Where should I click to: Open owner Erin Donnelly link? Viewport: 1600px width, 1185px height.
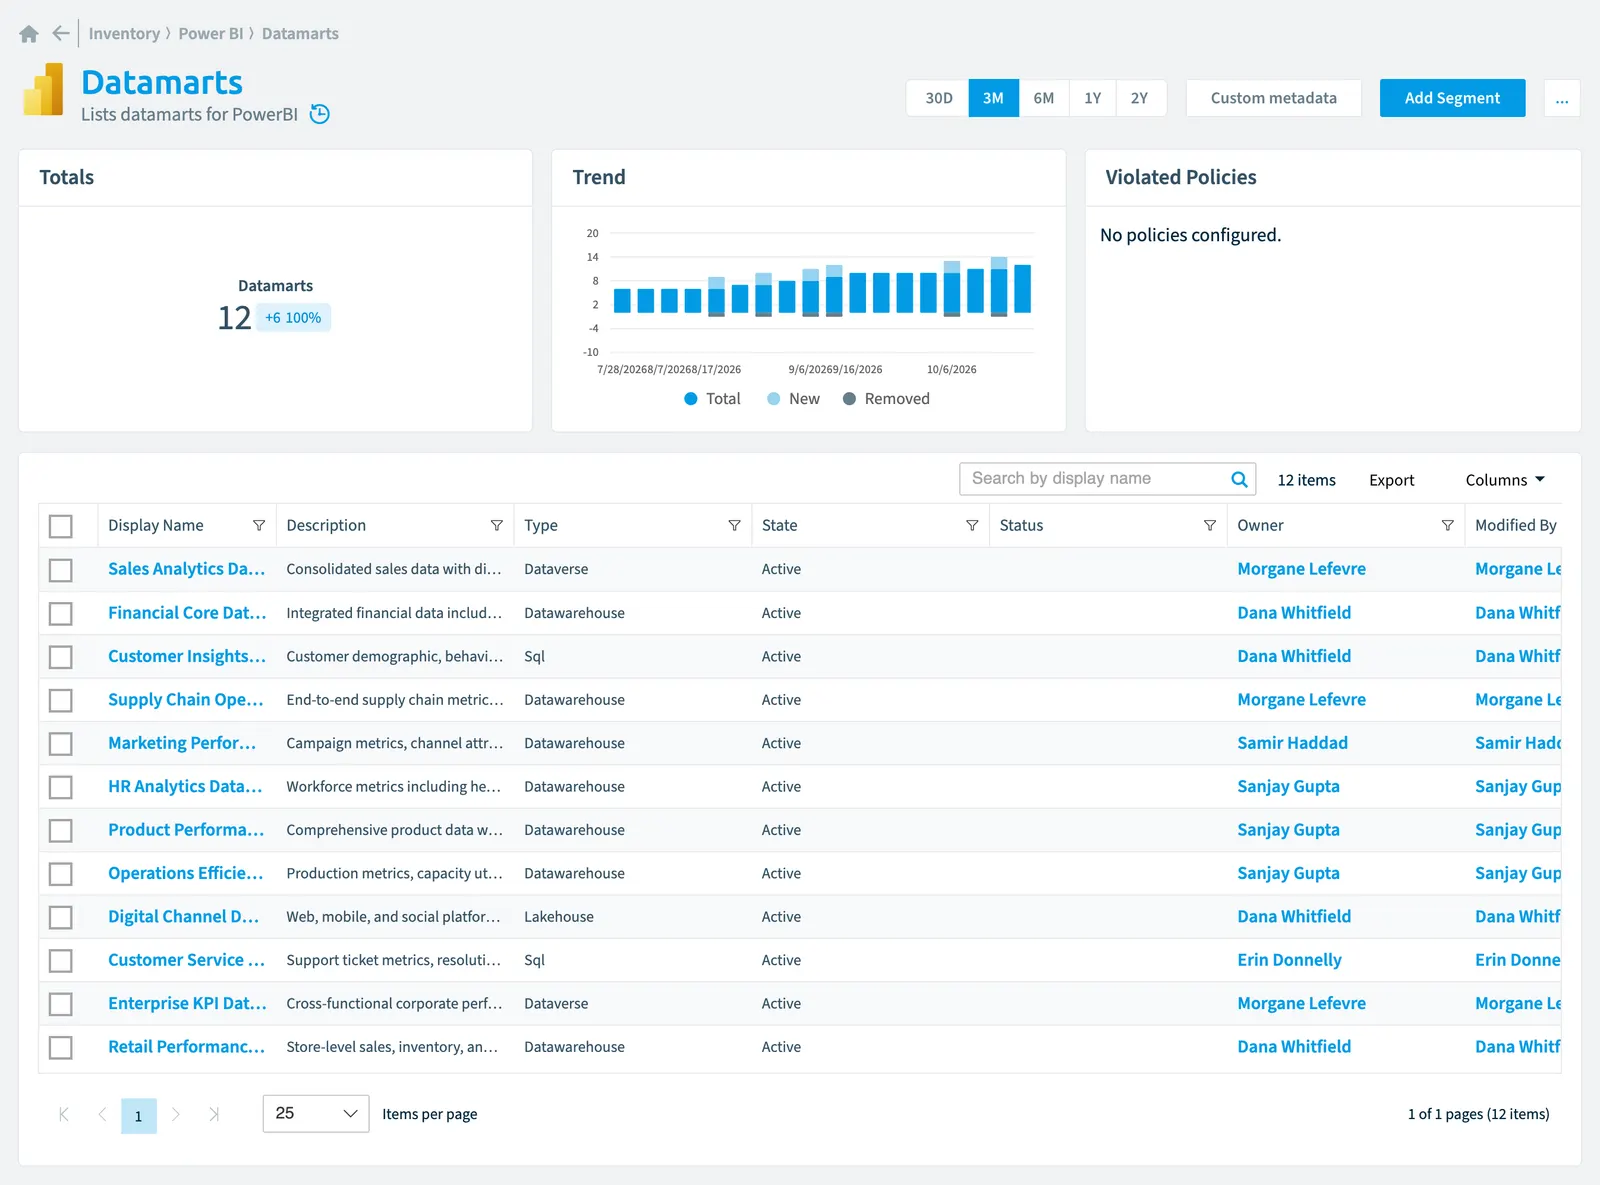[1289, 960]
